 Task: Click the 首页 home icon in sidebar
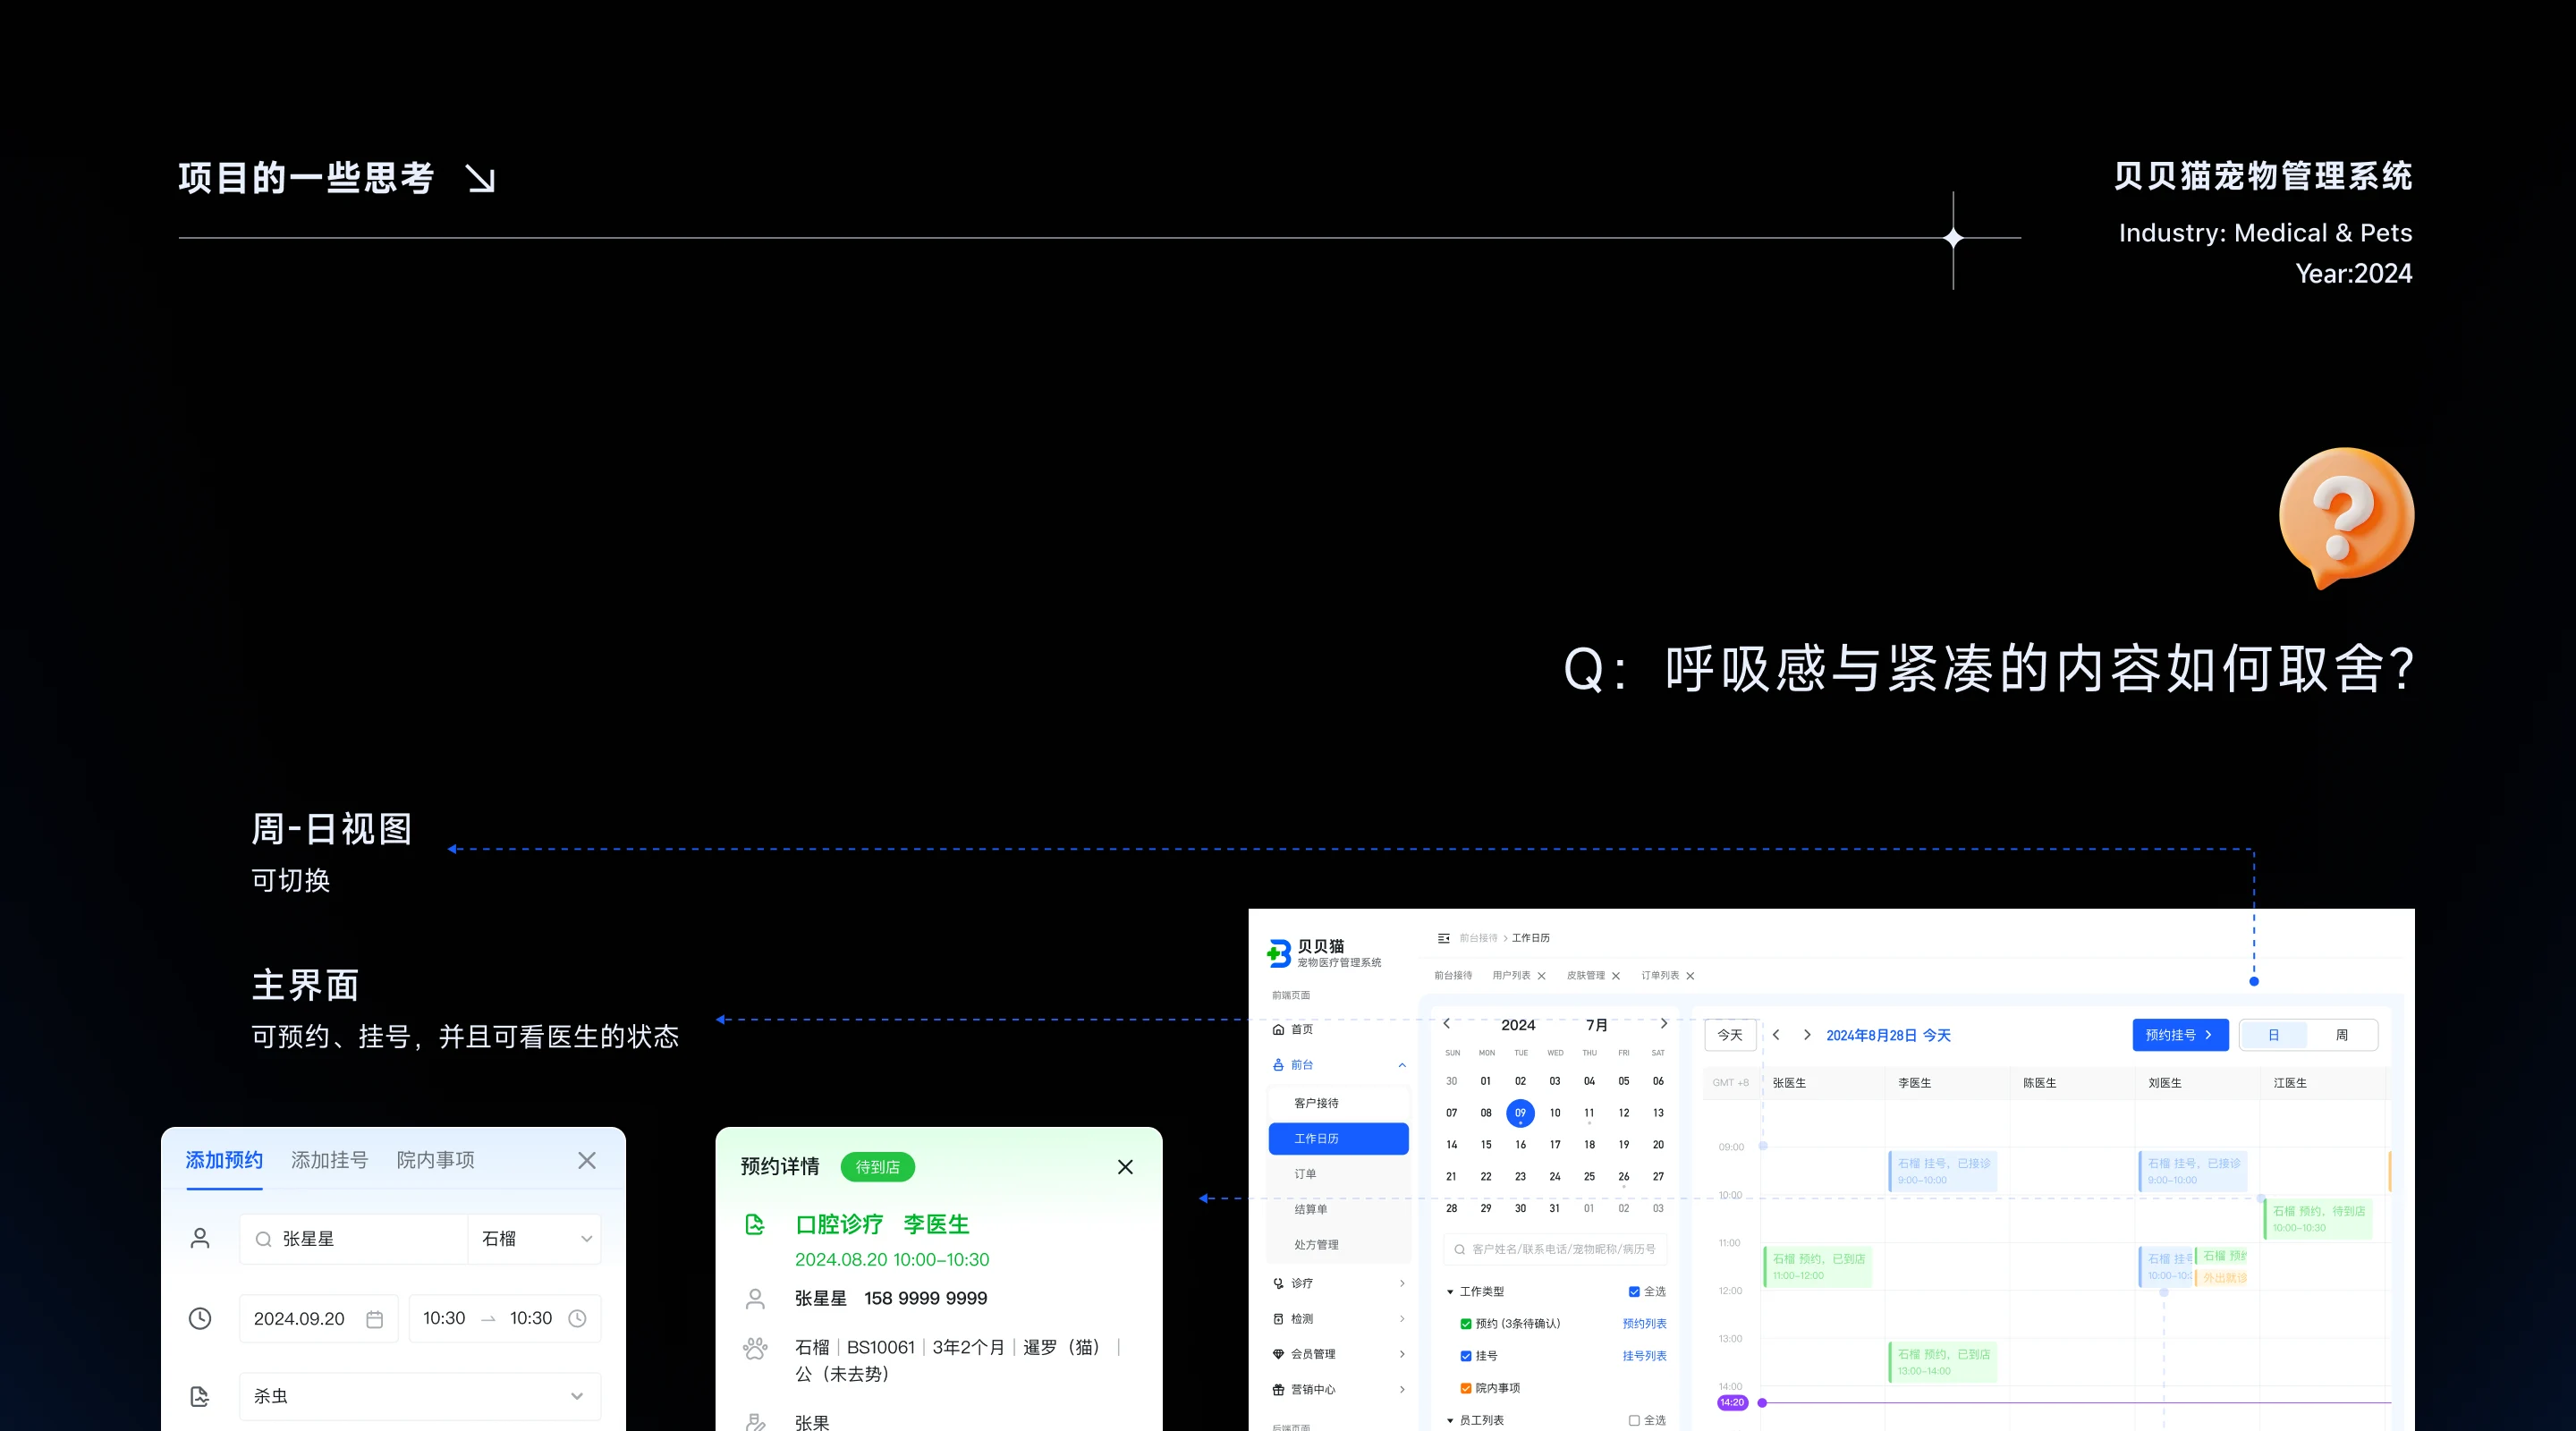pos(1278,1029)
